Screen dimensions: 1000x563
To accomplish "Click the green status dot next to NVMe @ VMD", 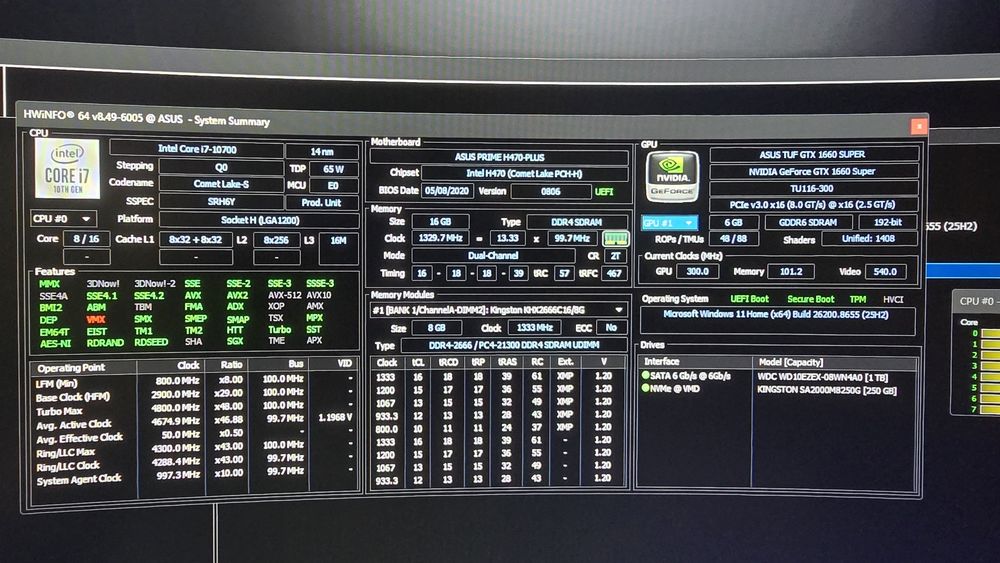I will click(645, 388).
